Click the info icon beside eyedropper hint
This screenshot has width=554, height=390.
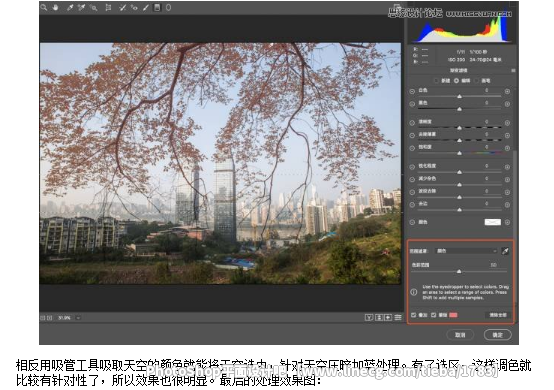(414, 292)
